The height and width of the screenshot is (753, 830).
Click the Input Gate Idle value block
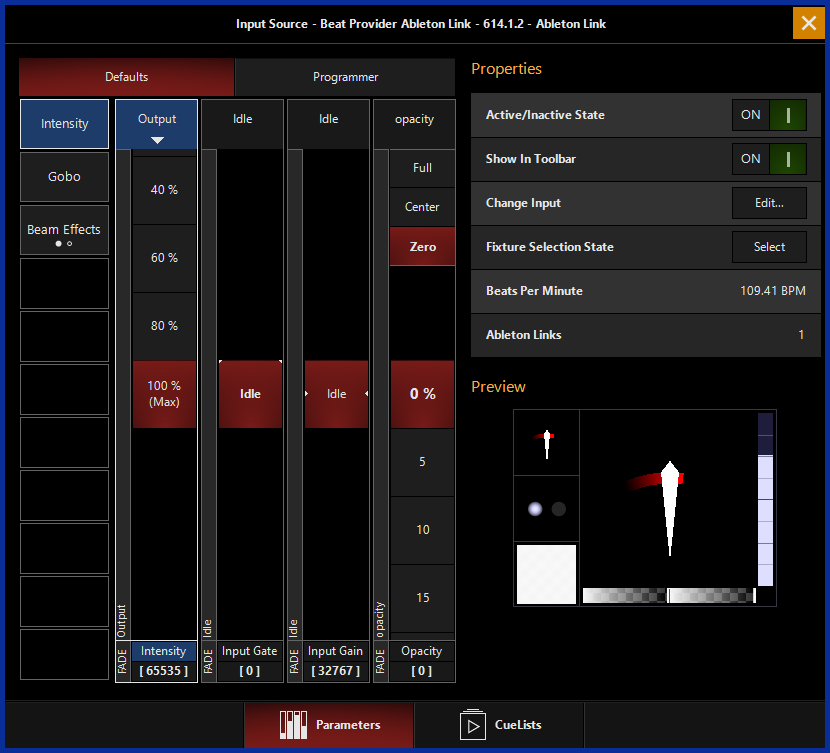tap(250, 394)
